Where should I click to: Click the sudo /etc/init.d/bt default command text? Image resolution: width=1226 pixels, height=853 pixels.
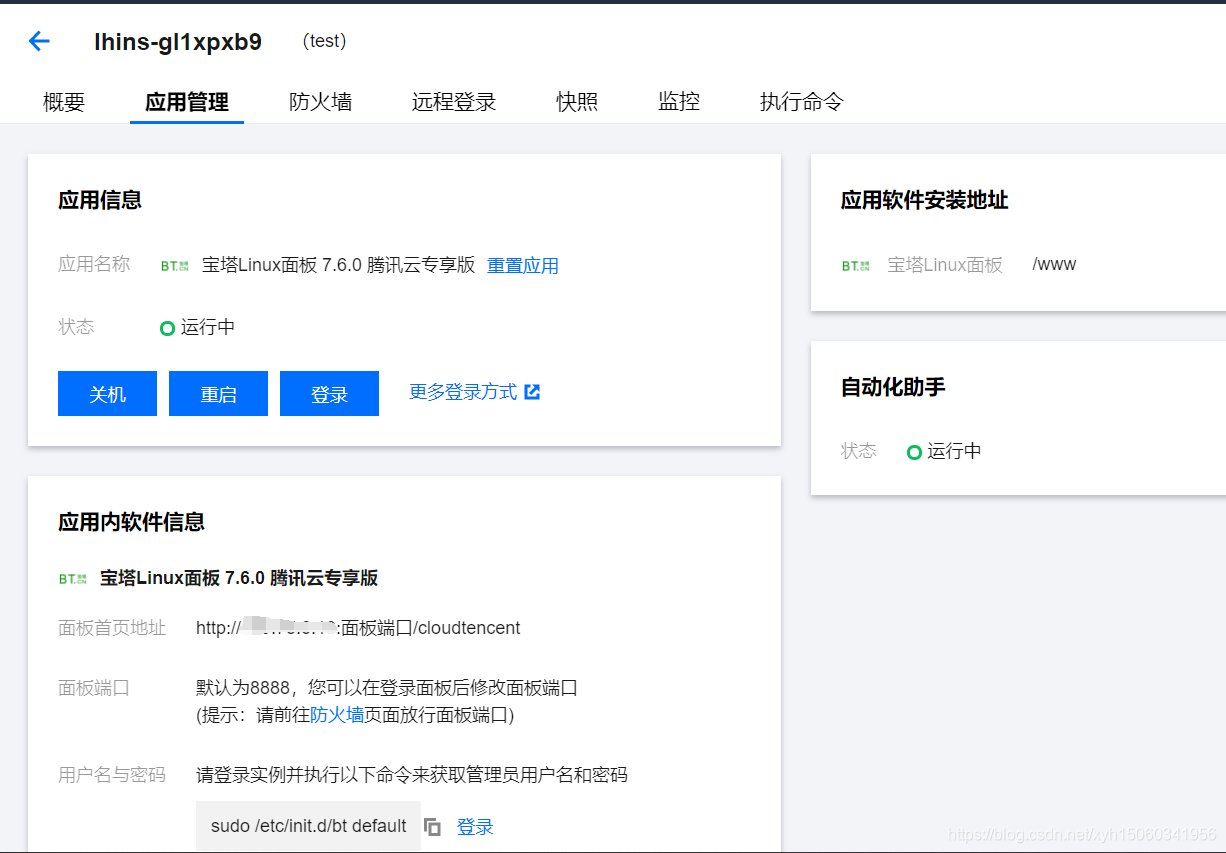click(x=309, y=827)
